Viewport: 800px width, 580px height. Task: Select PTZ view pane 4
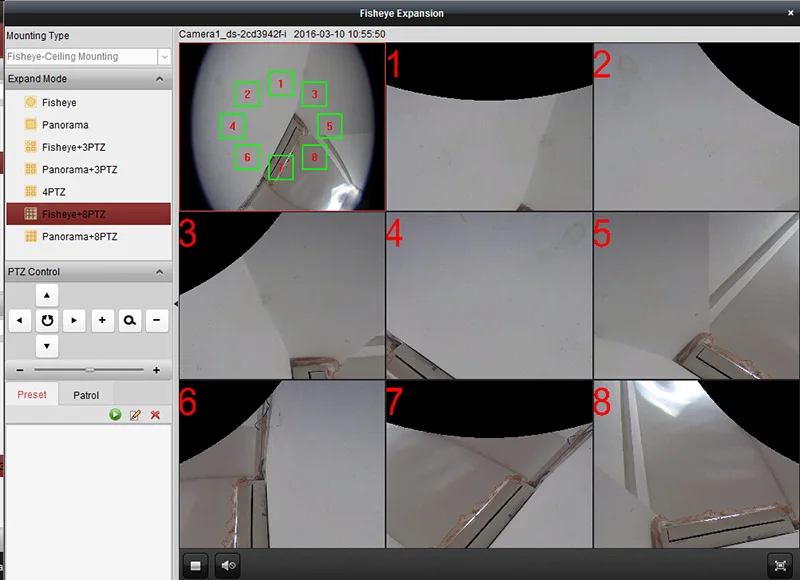click(x=489, y=295)
